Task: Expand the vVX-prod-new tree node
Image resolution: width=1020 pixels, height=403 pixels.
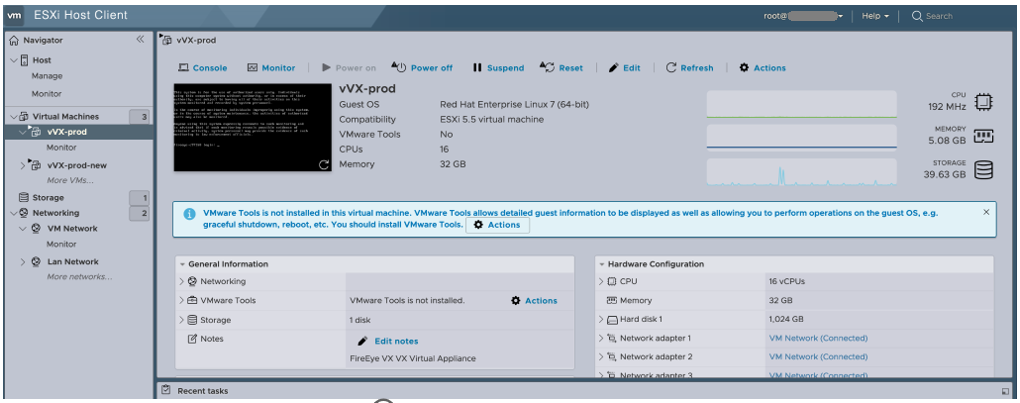Action: point(23,165)
